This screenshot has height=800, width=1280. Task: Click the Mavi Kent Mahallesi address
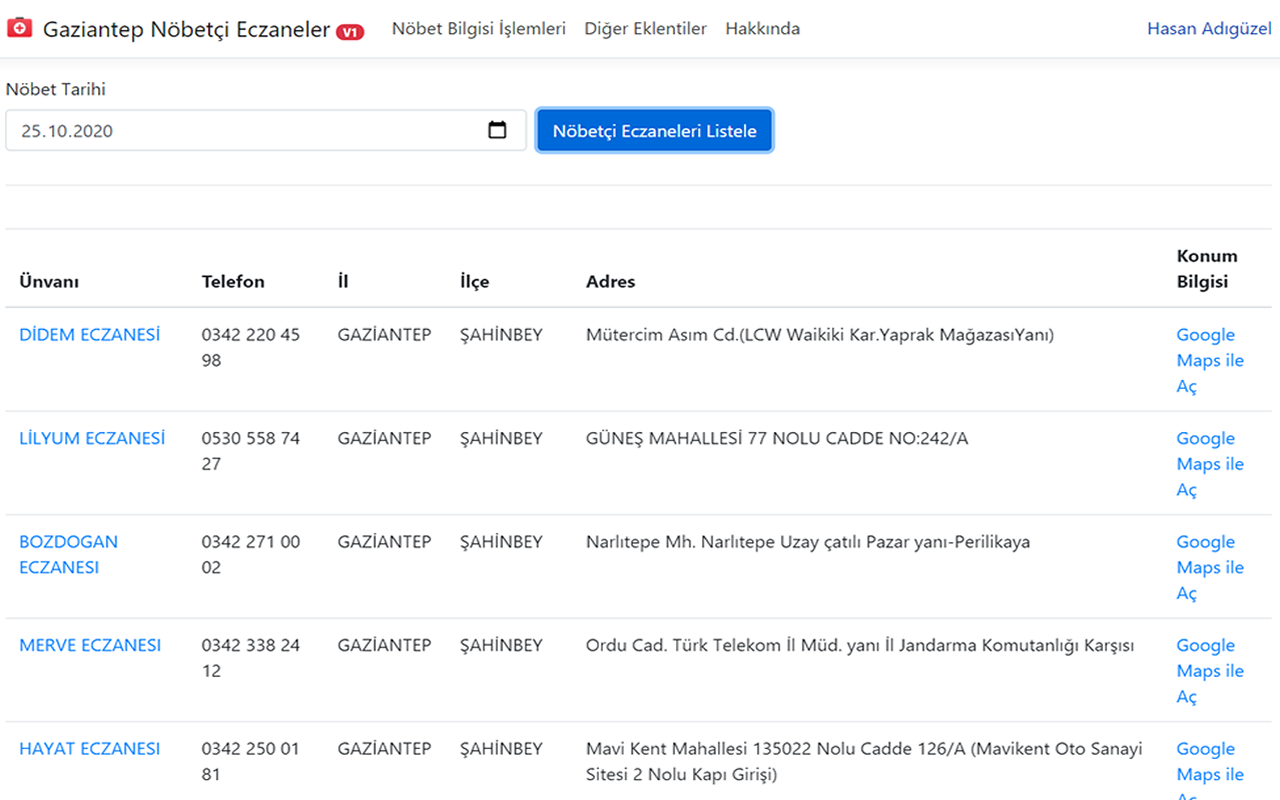[864, 761]
